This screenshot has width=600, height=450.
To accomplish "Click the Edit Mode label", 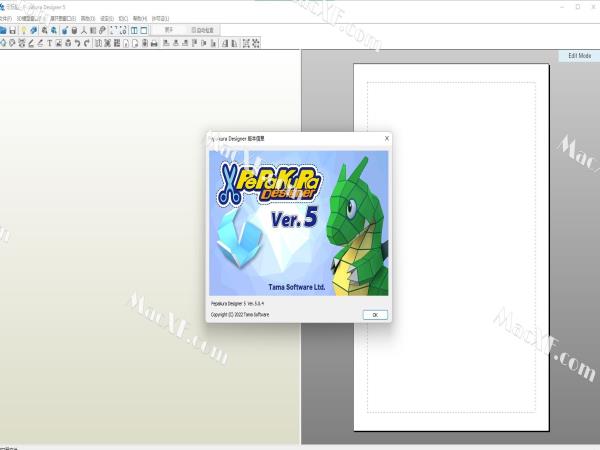I will click(x=579, y=56).
